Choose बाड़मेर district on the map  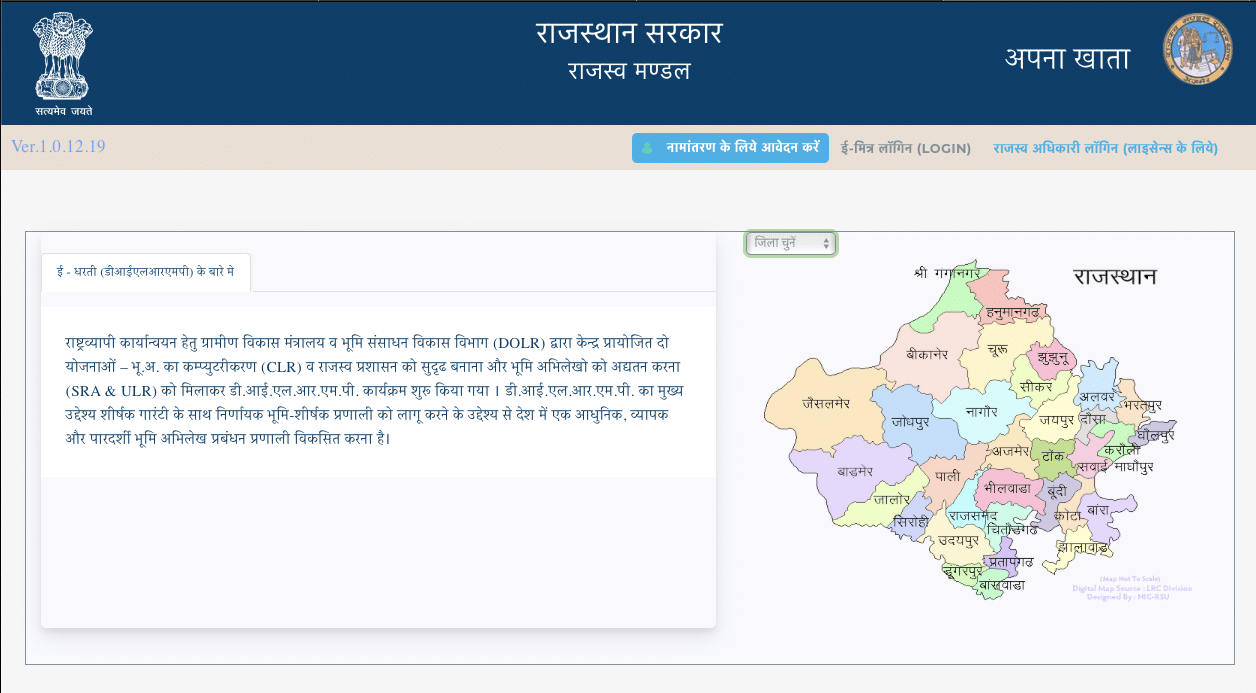pyautogui.click(x=854, y=471)
